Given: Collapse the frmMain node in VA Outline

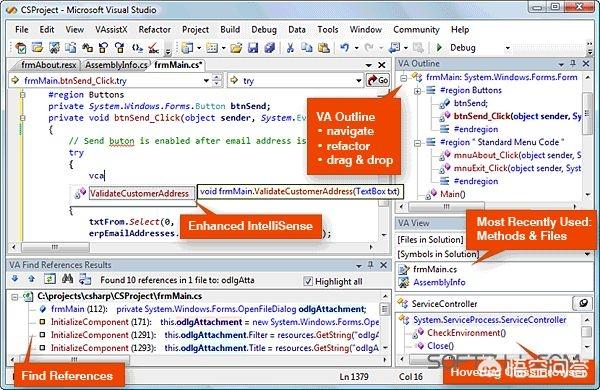Looking at the screenshot, I should (x=404, y=78).
